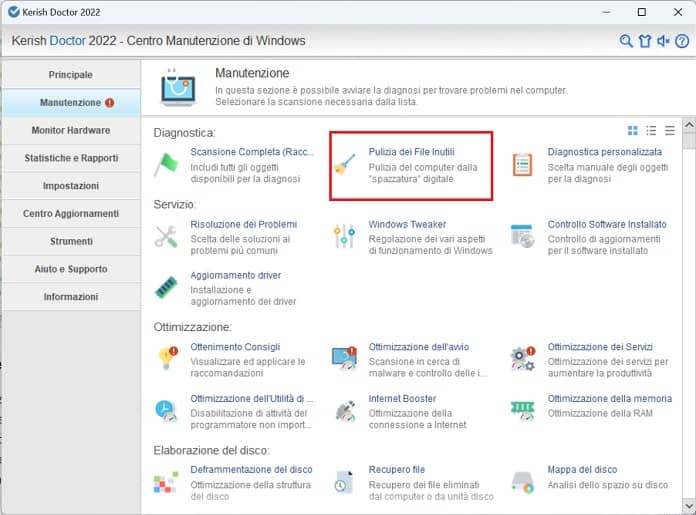Open Ottenimento Consigli link

click(x=235, y=347)
